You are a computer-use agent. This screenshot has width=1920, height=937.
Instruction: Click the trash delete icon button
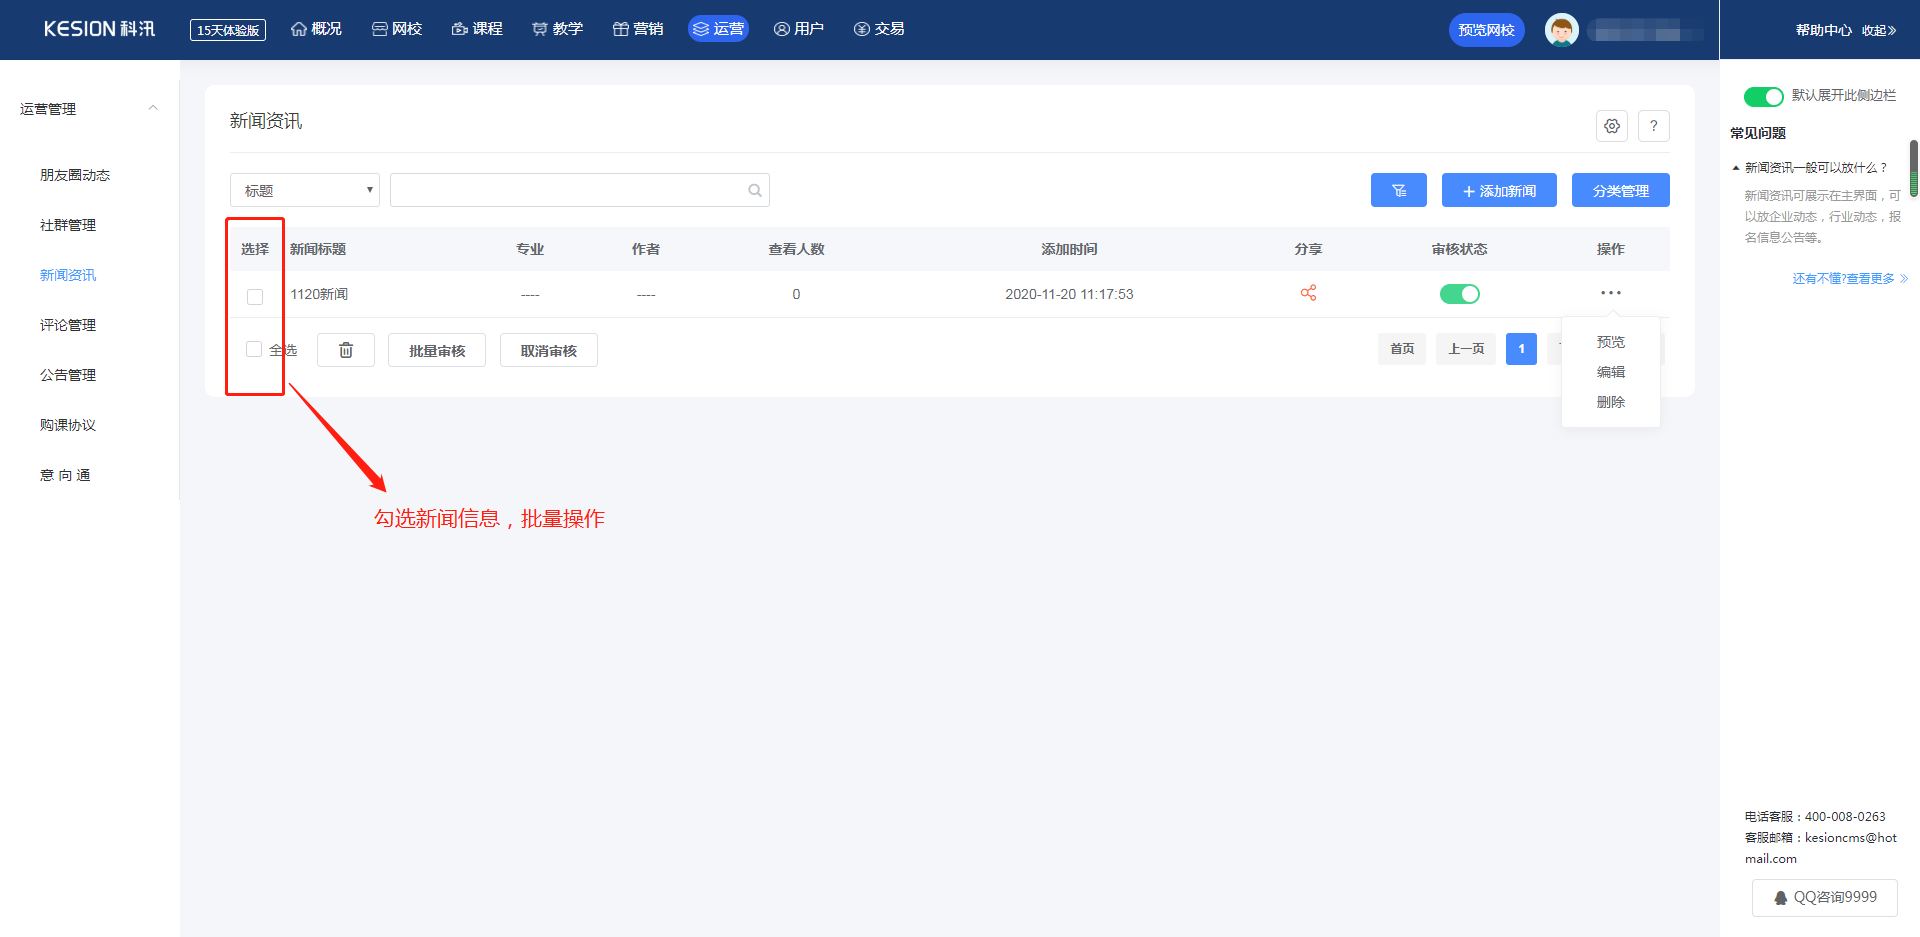click(x=346, y=350)
